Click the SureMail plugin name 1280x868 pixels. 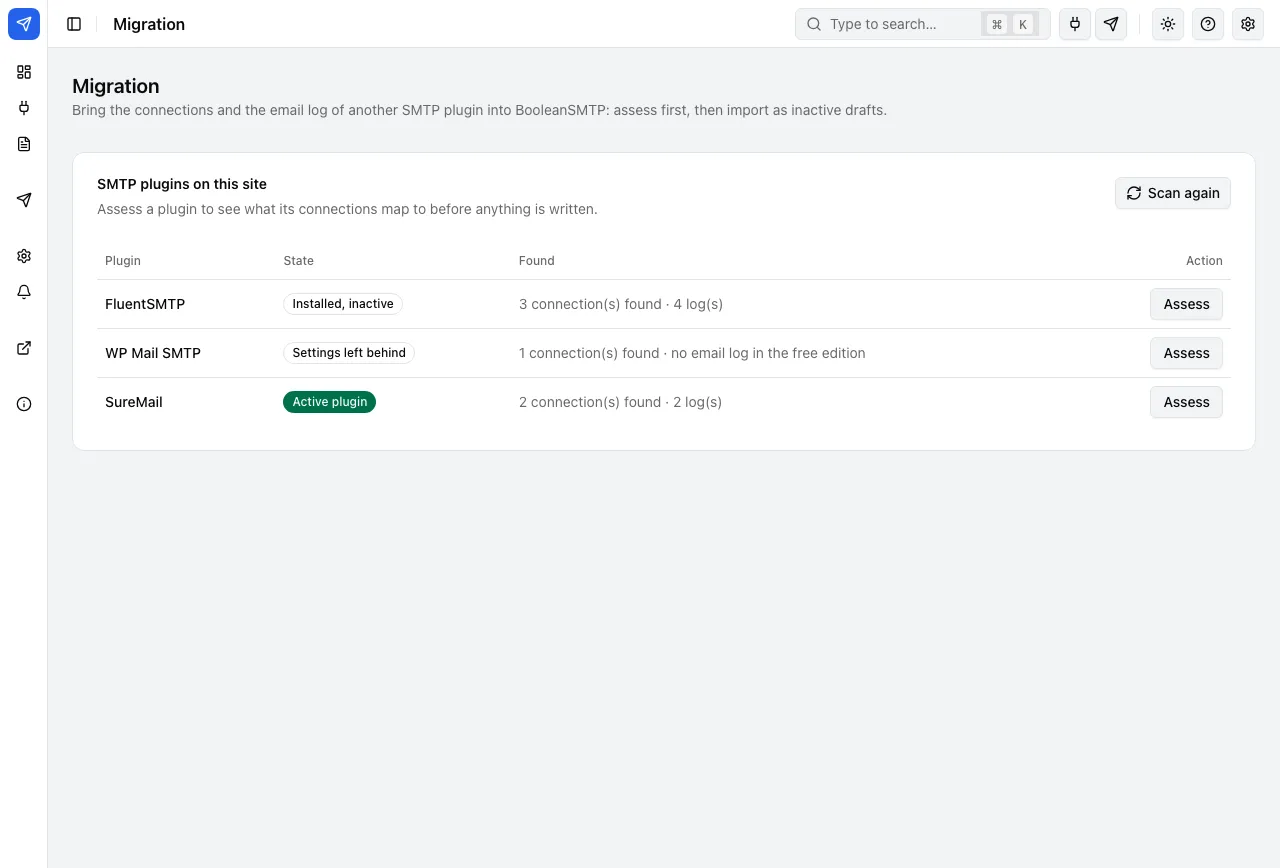(134, 402)
